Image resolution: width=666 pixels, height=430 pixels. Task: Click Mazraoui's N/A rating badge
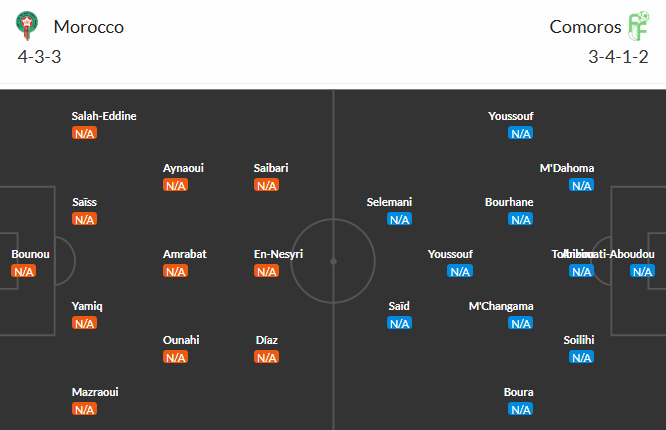tap(84, 409)
